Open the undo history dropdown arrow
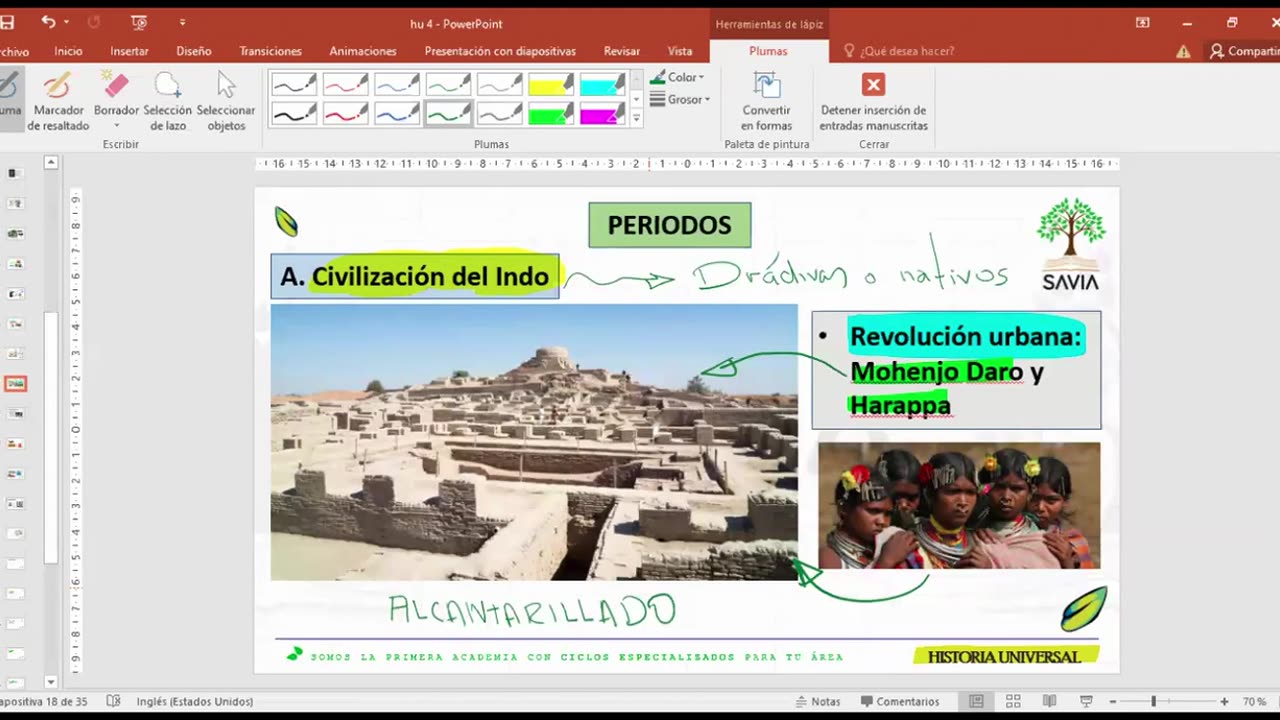Image resolution: width=1280 pixels, height=720 pixels. [66, 22]
